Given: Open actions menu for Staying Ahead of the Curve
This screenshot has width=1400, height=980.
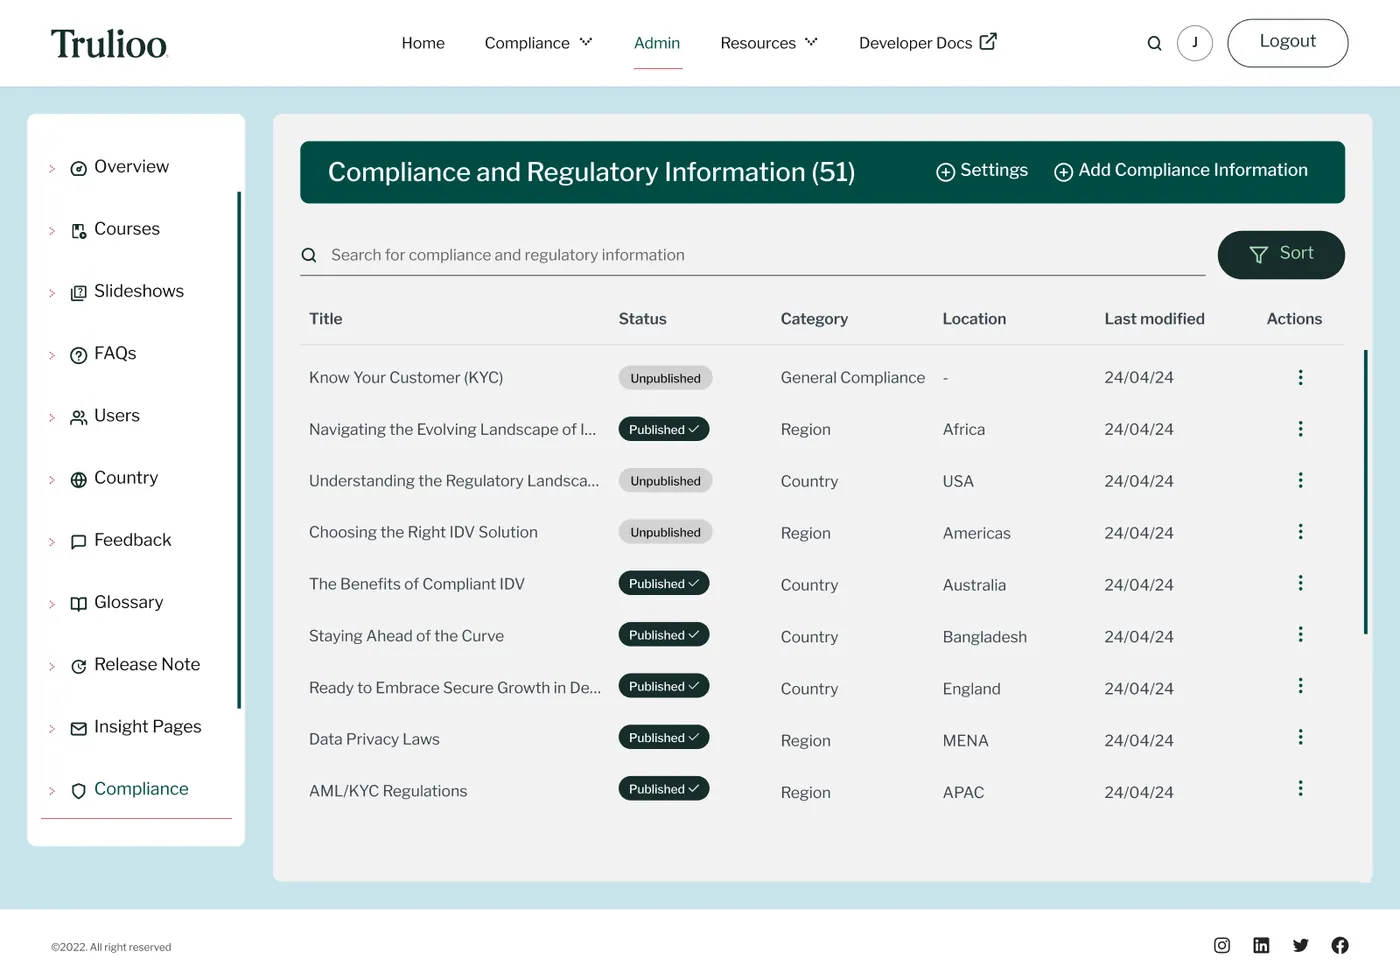Looking at the screenshot, I should [x=1300, y=635].
